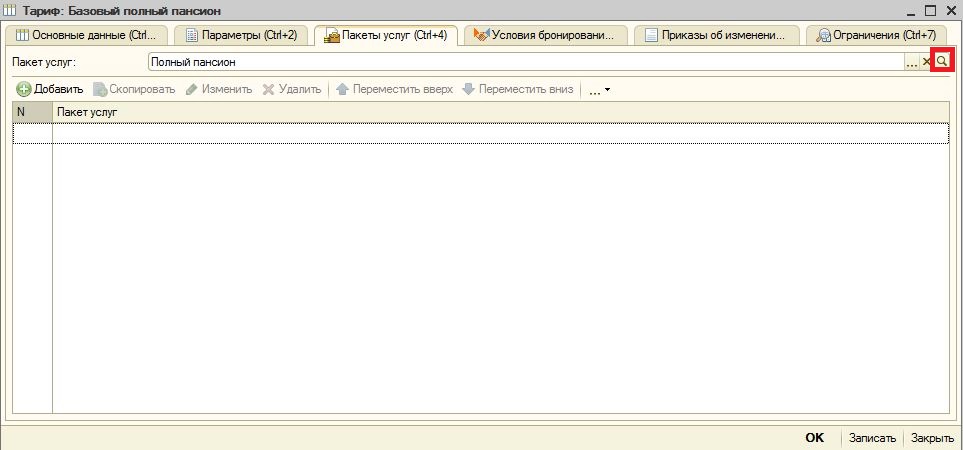
Task: Switch to Основные данные tab
Action: (x=89, y=36)
